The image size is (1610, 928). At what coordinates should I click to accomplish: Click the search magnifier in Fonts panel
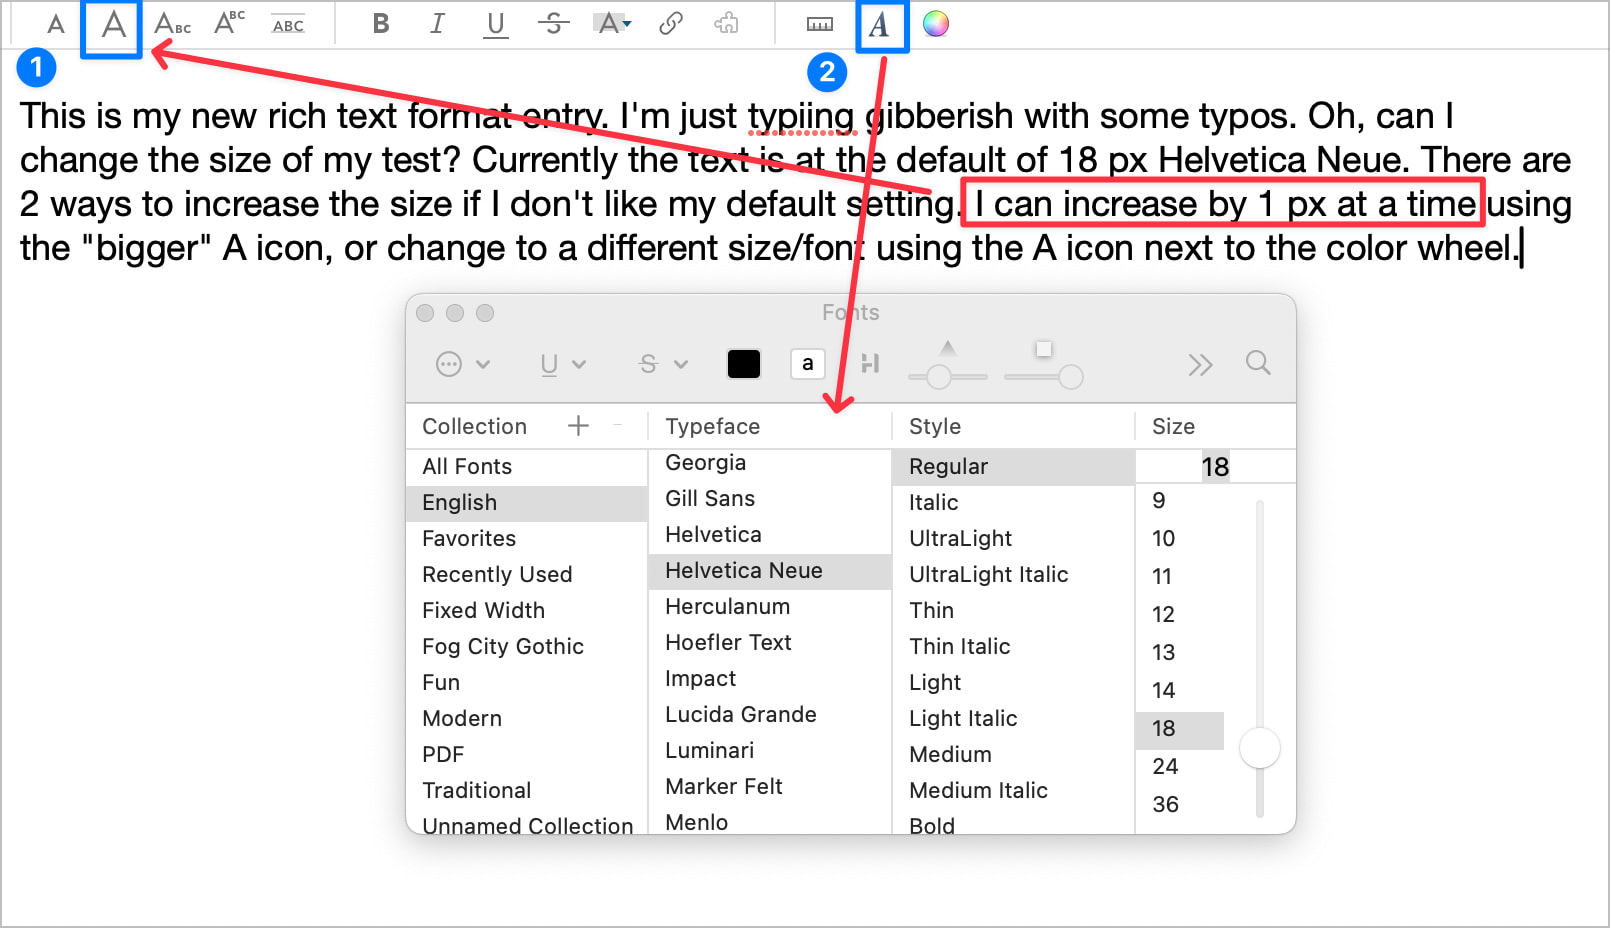point(1258,363)
